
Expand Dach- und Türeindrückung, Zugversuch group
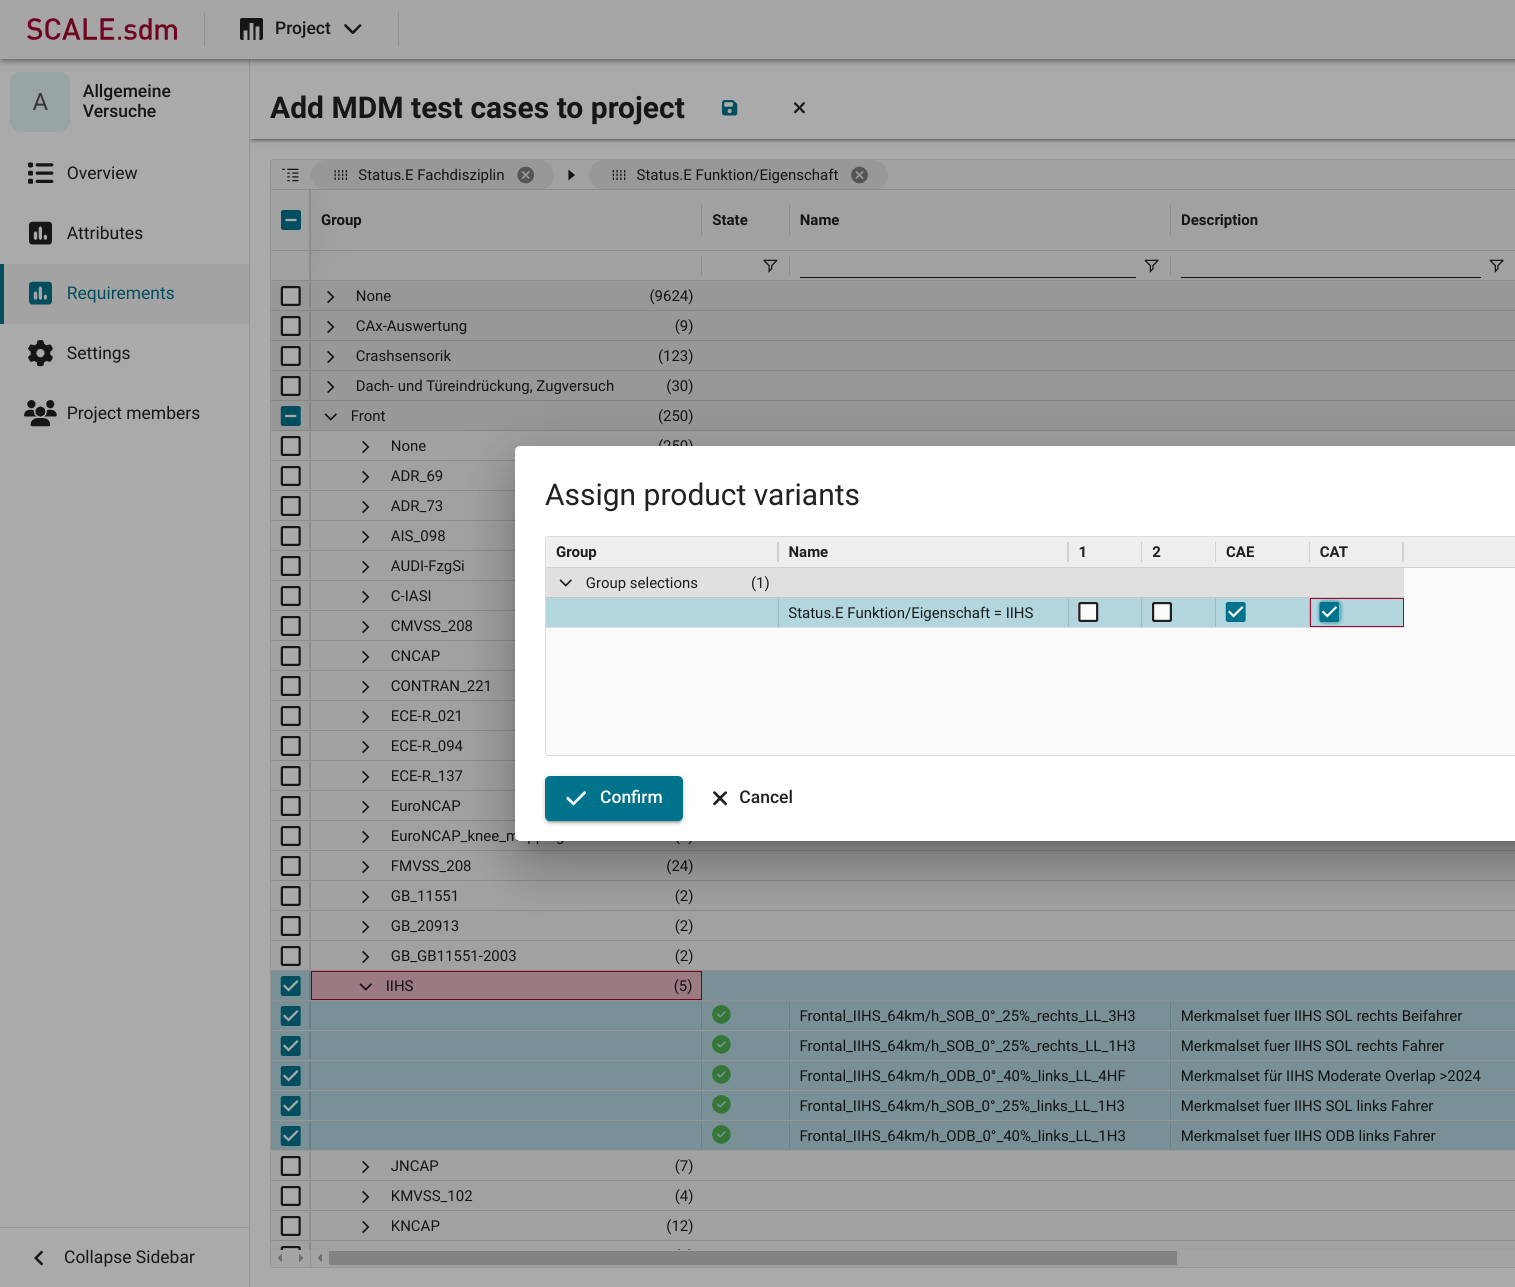(331, 387)
